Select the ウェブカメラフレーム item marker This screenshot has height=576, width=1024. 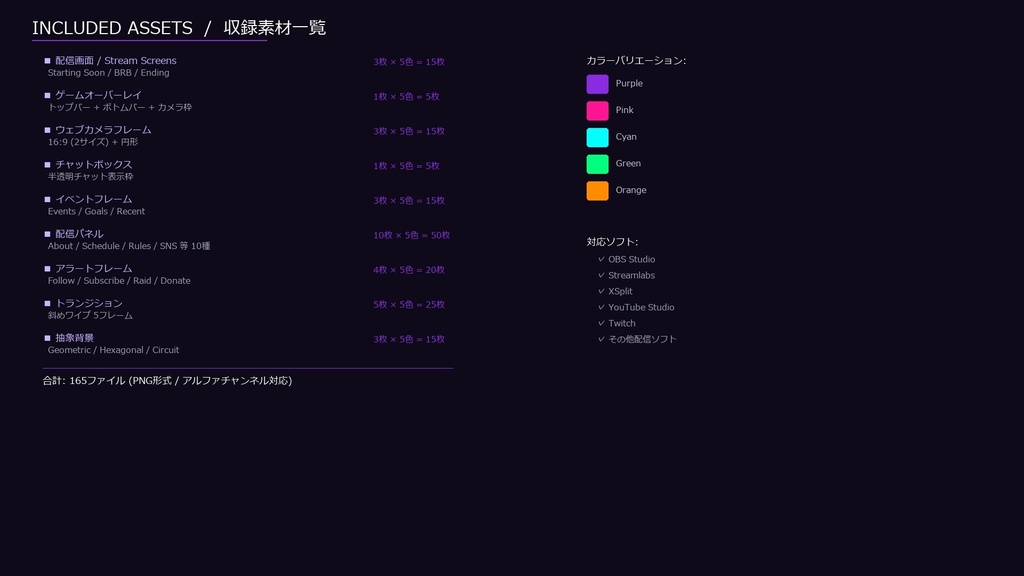click(46, 130)
